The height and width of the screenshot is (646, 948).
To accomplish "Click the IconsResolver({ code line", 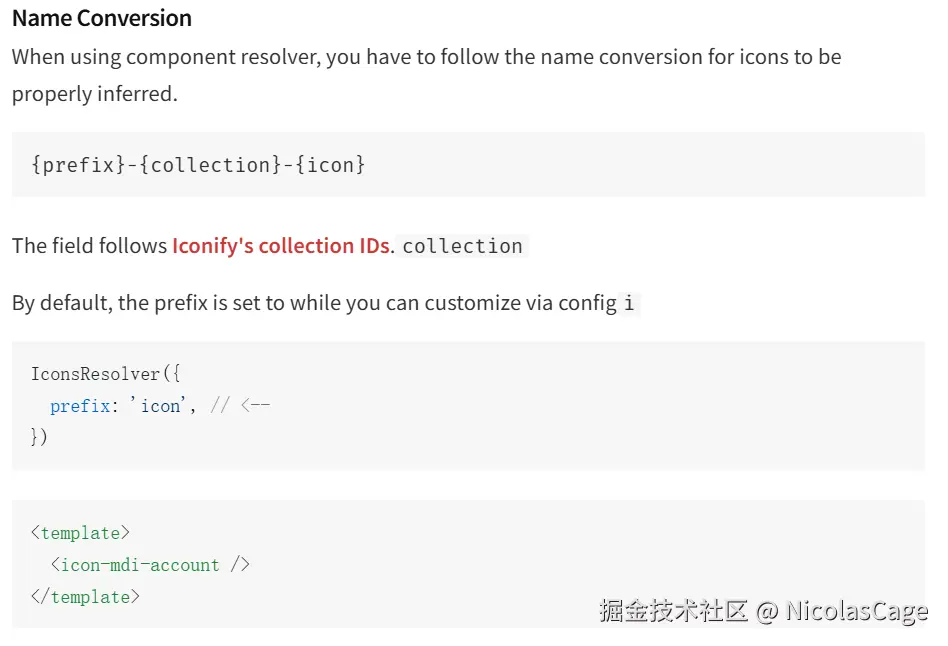I will pyautogui.click(x=105, y=374).
